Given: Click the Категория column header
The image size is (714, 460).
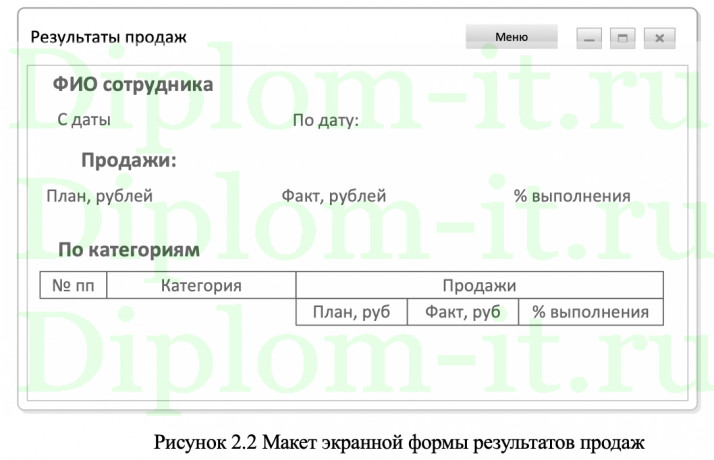Looking at the screenshot, I should (201, 286).
